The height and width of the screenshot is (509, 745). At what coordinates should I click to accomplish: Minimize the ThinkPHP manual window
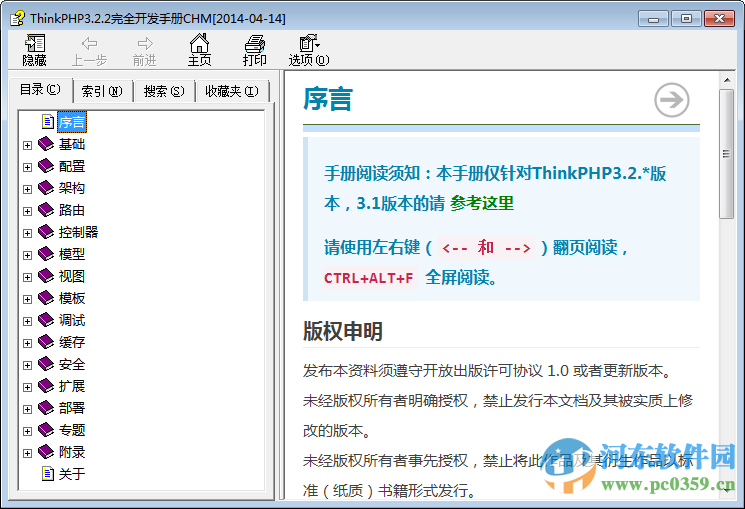coord(654,19)
